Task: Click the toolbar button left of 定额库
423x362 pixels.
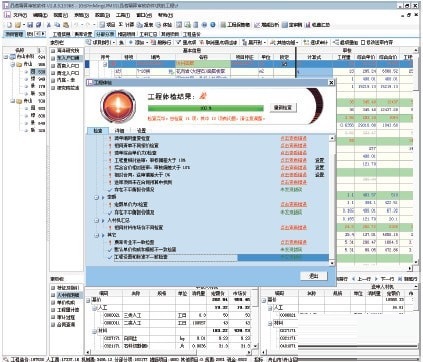Action: (266, 25)
